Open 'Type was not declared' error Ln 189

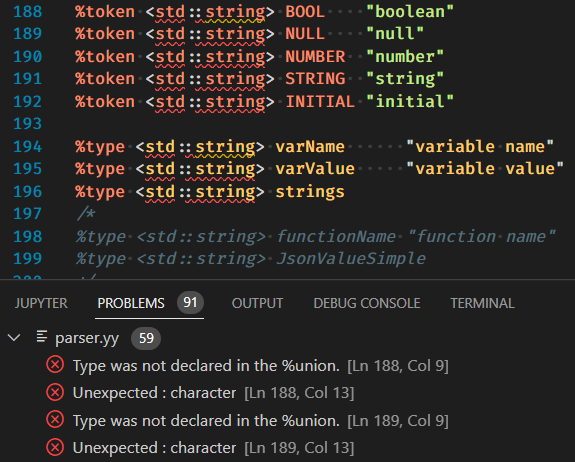point(206,421)
